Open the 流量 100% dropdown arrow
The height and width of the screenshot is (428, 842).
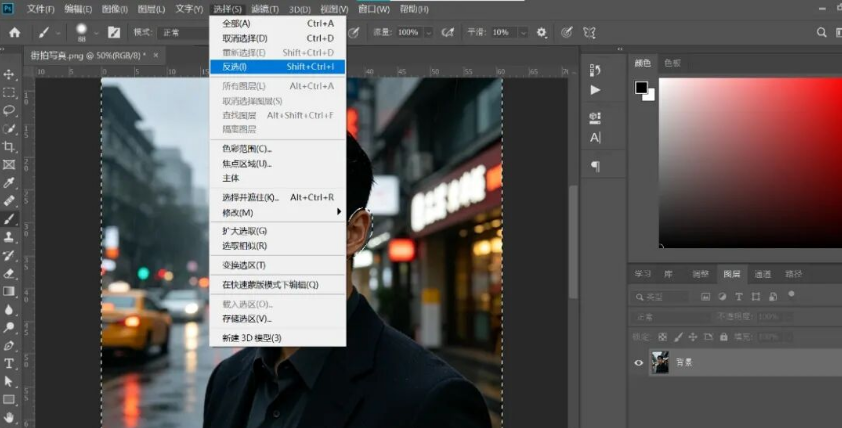[x=429, y=33]
